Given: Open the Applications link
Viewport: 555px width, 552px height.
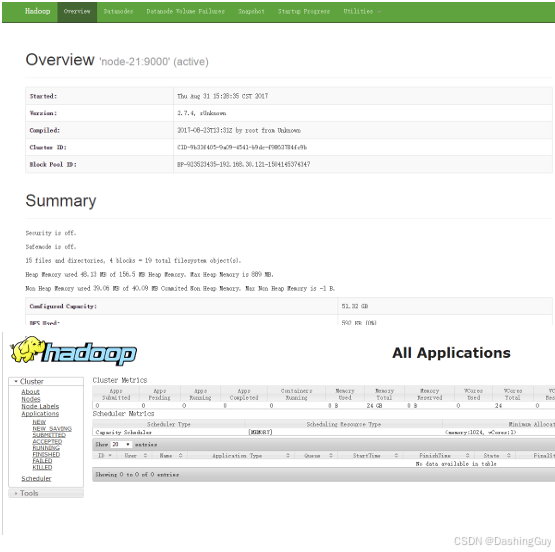Looking at the screenshot, I should (40, 414).
